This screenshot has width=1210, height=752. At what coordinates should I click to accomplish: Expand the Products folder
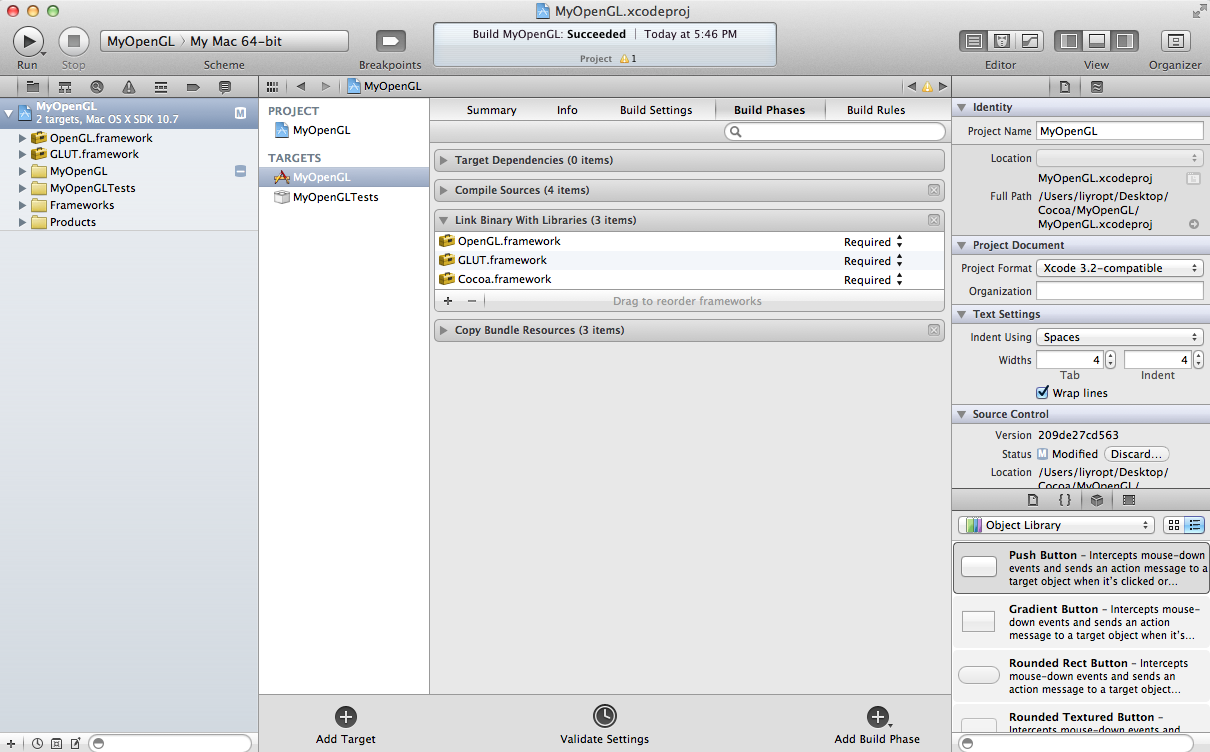point(22,223)
